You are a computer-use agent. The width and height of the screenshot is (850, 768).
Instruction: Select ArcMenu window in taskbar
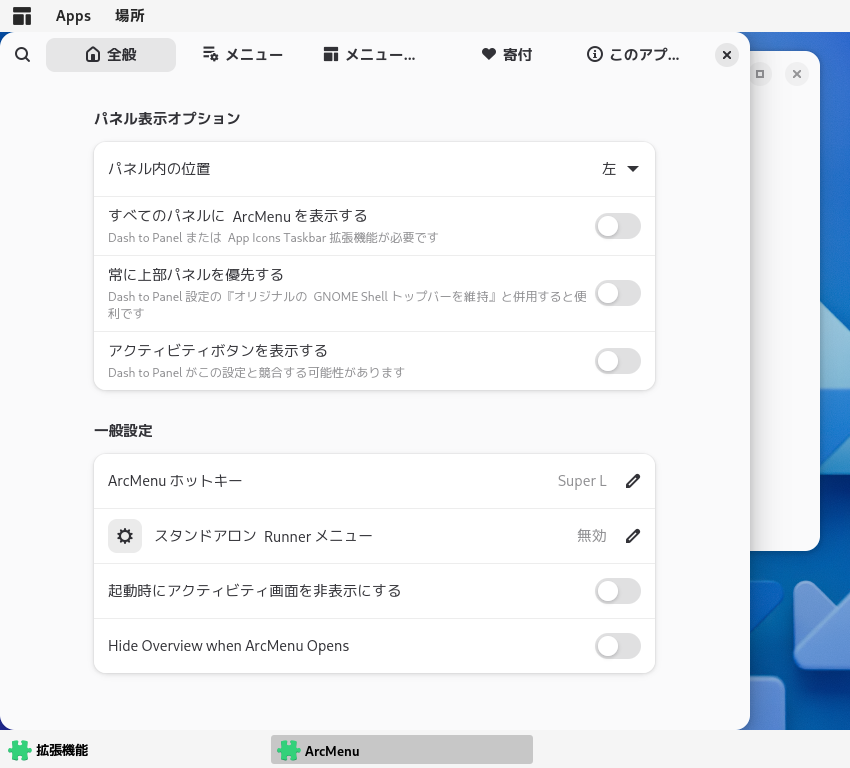tap(402, 750)
